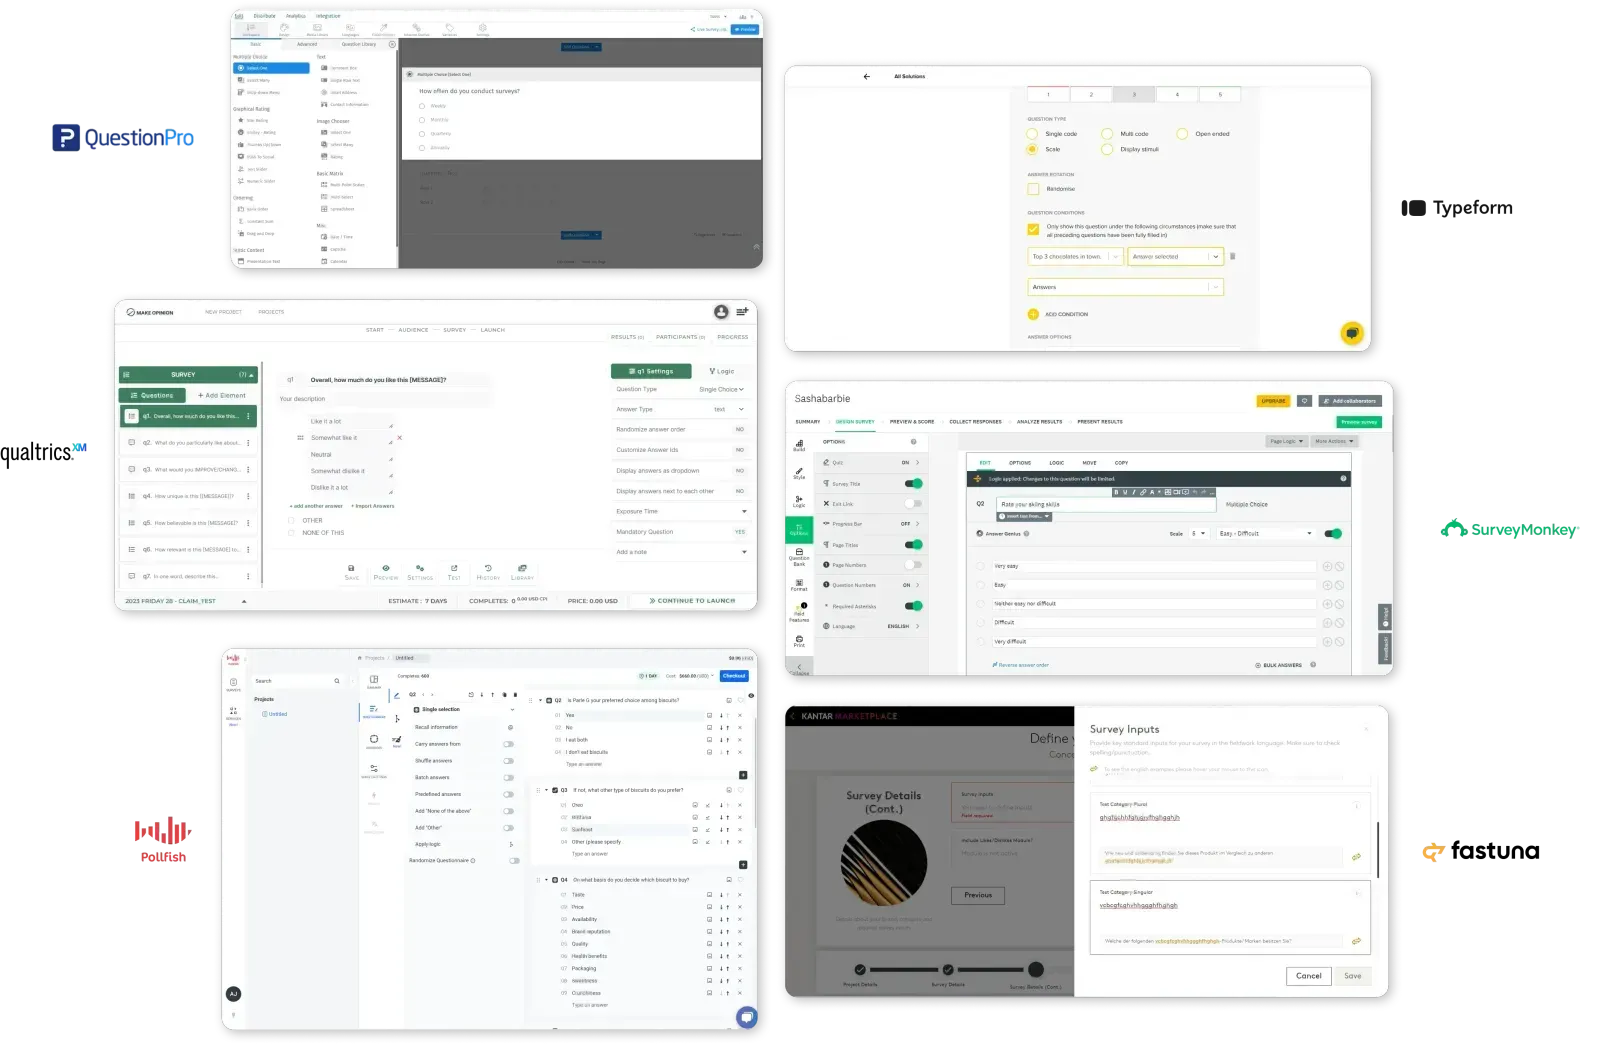Viewport: 1600px width, 1045px height.
Task: Open the yellow chat bubble in Typeform panel
Action: pyautogui.click(x=1352, y=333)
